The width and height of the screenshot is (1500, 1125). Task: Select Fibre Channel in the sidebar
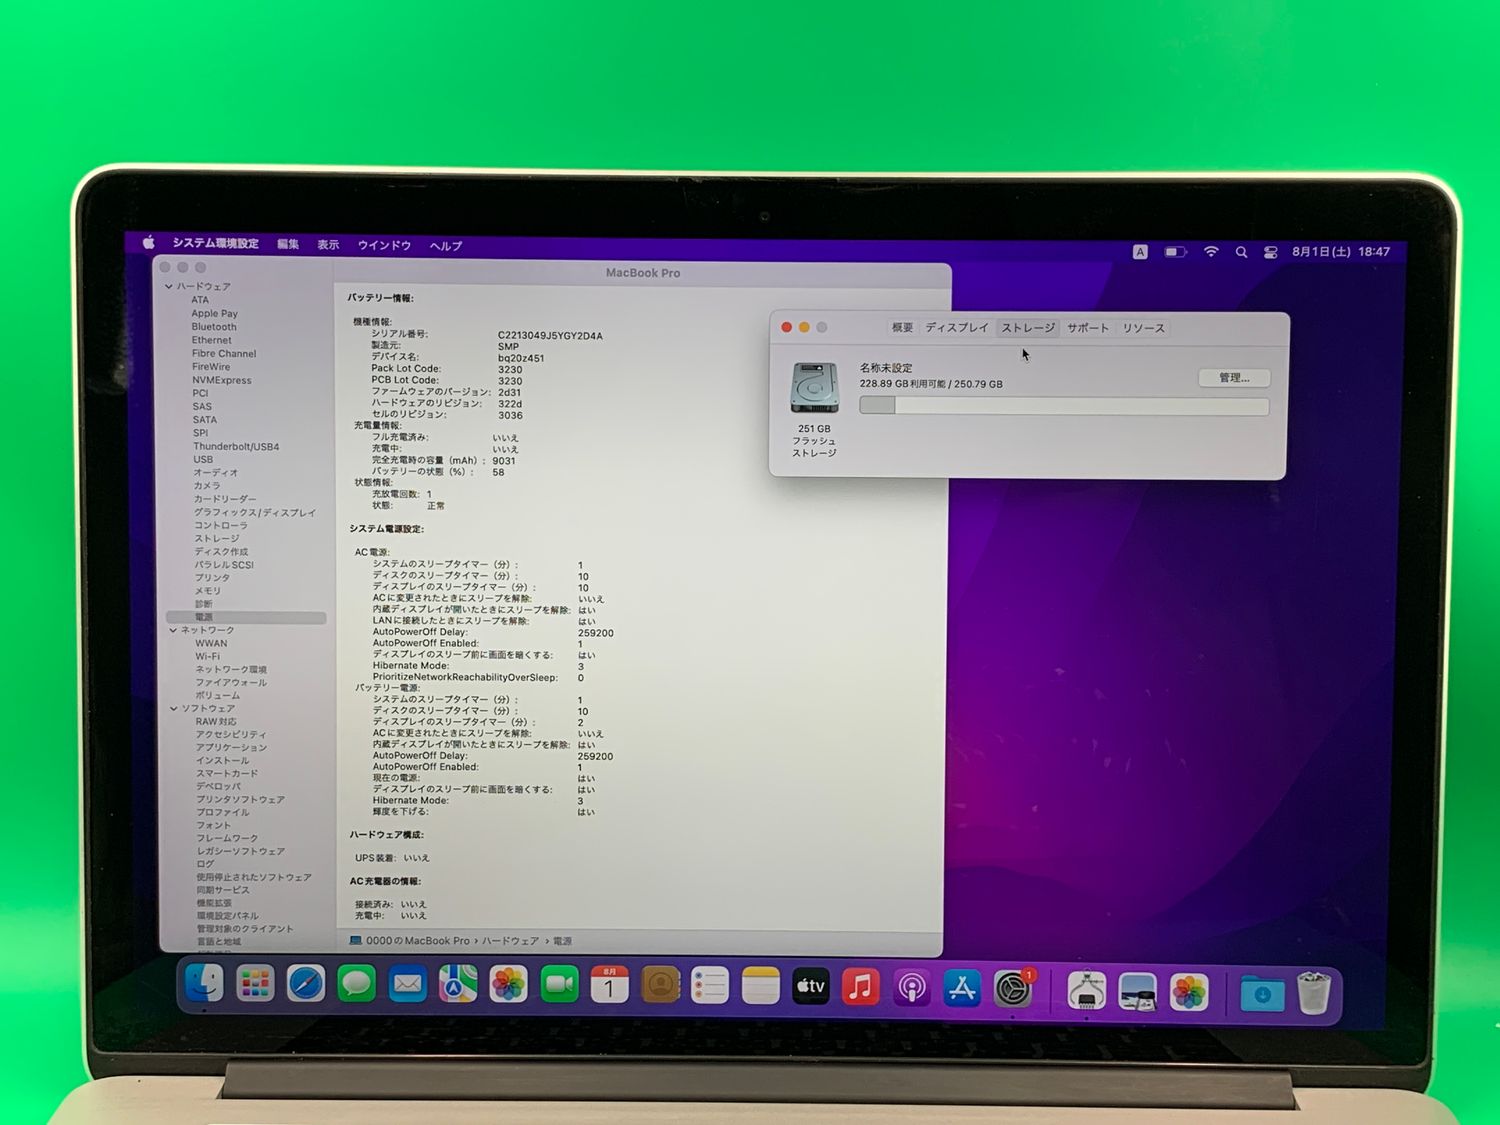pyautogui.click(x=224, y=354)
